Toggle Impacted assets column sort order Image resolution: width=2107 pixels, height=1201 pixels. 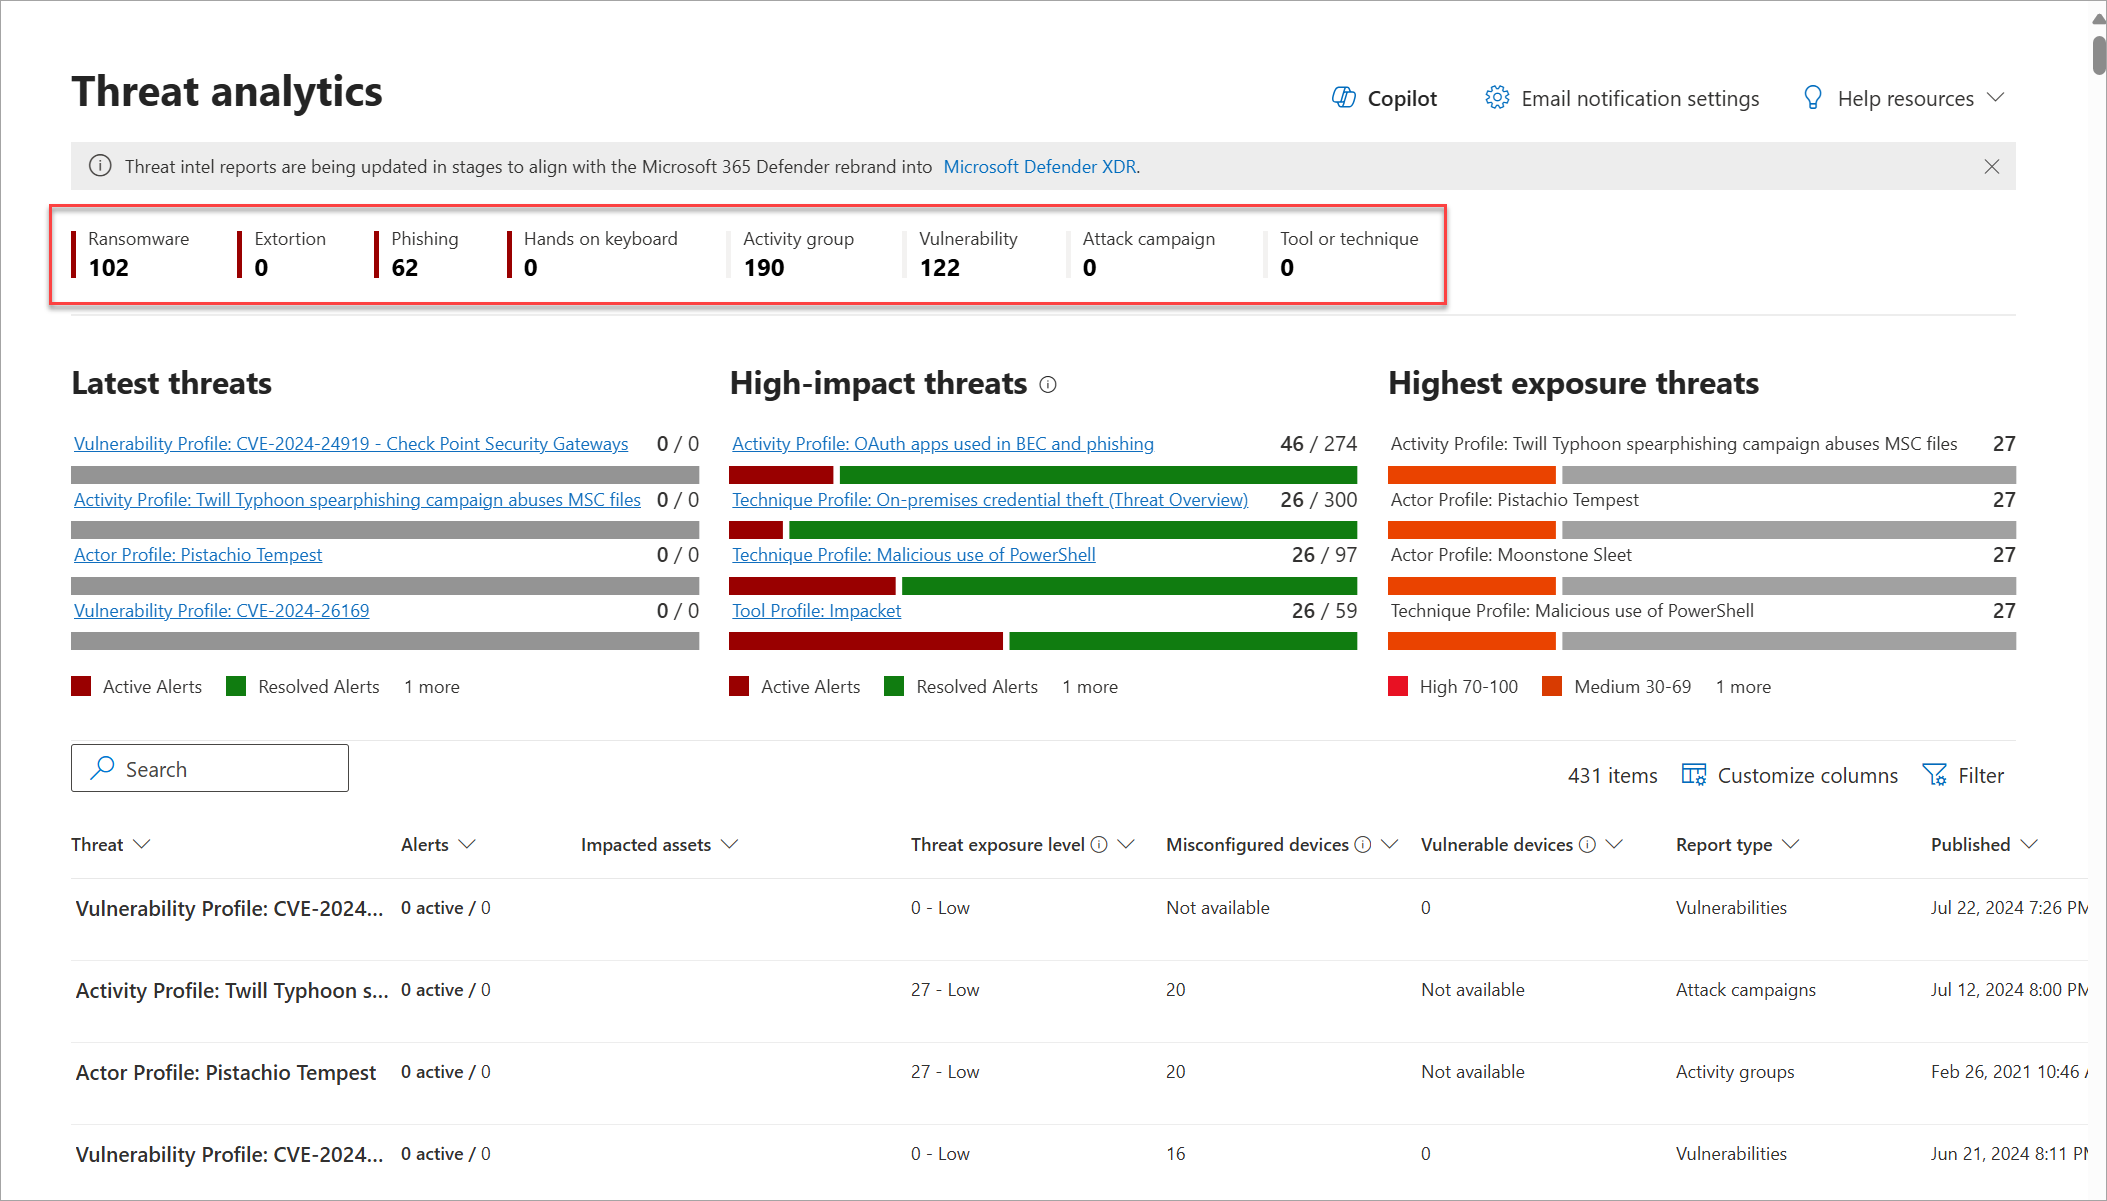[660, 845]
